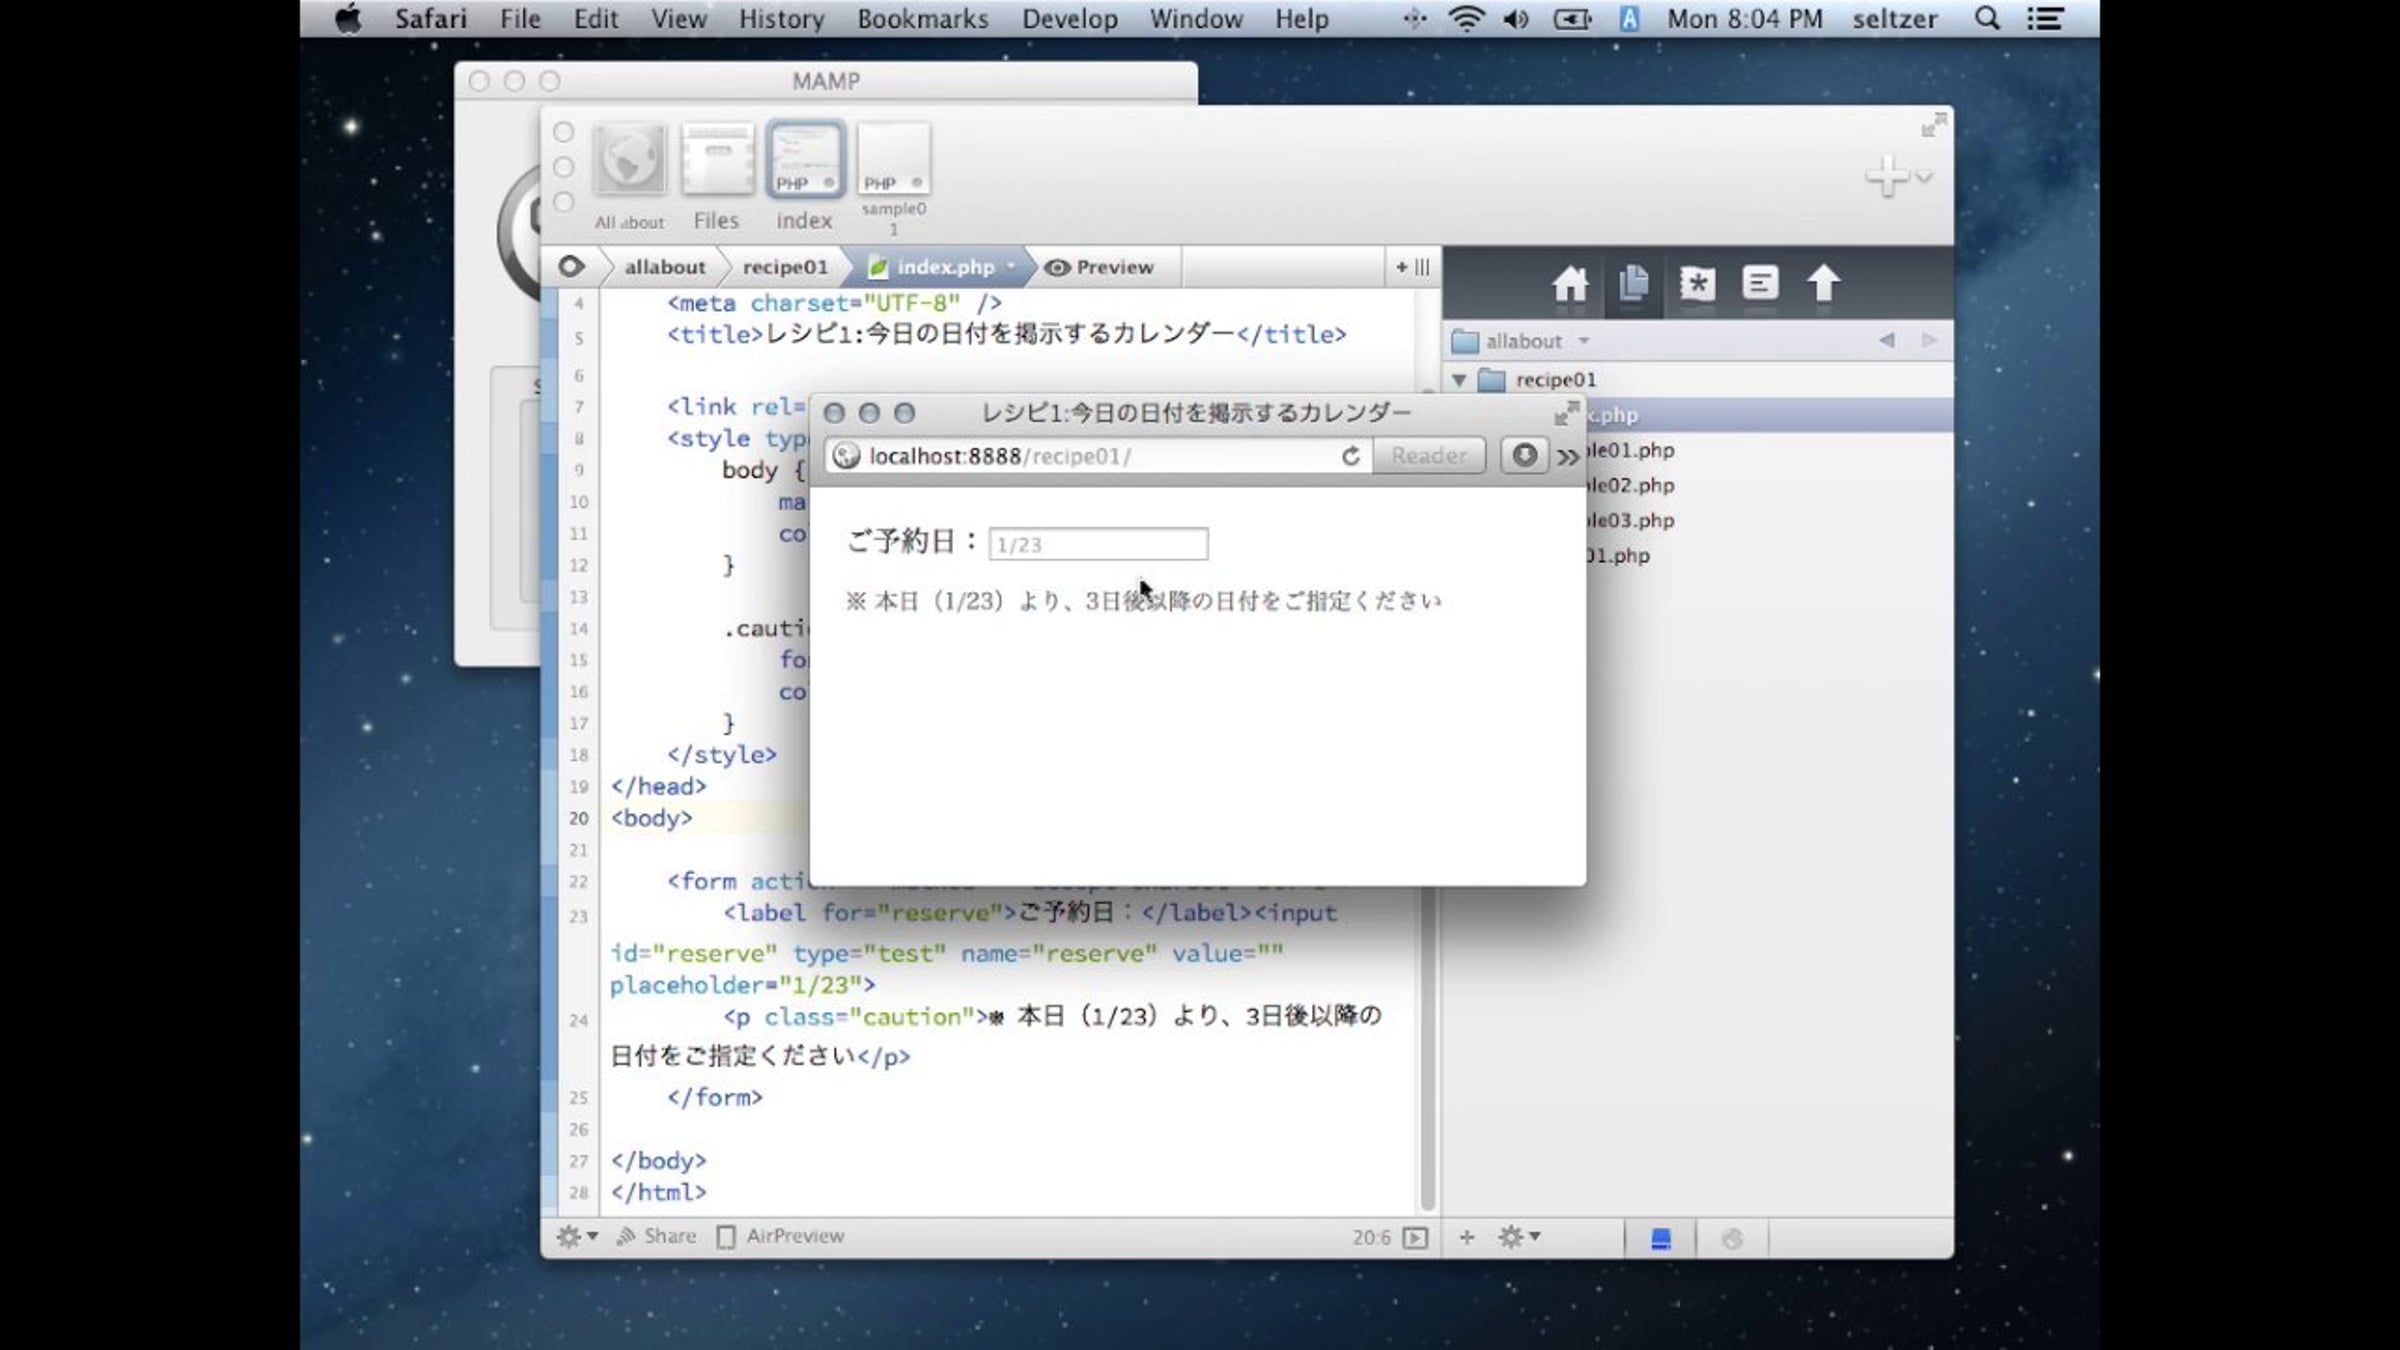Open the Develop menu

coord(1069,19)
